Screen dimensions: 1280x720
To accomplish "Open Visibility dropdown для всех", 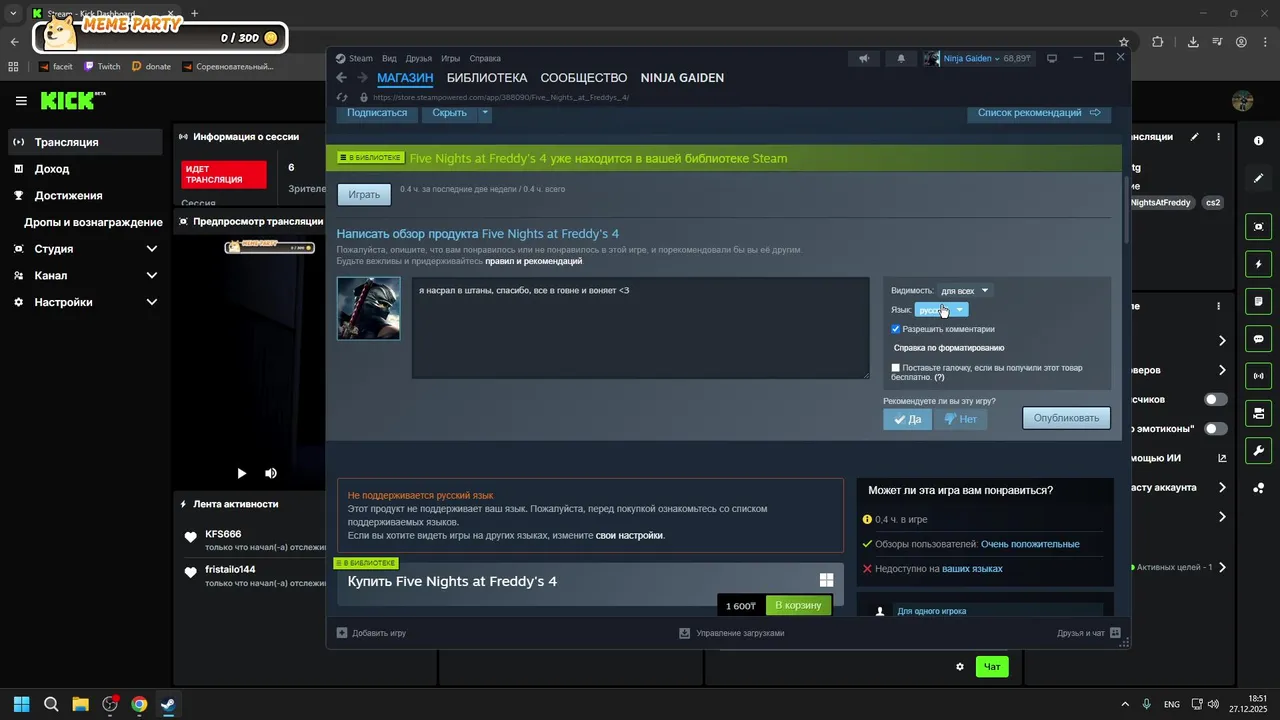I will [x=964, y=291].
